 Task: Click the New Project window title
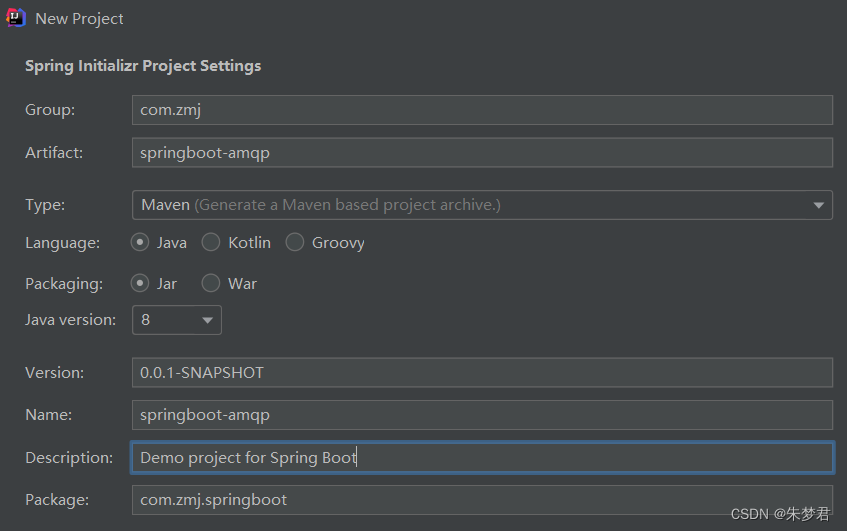tap(80, 18)
